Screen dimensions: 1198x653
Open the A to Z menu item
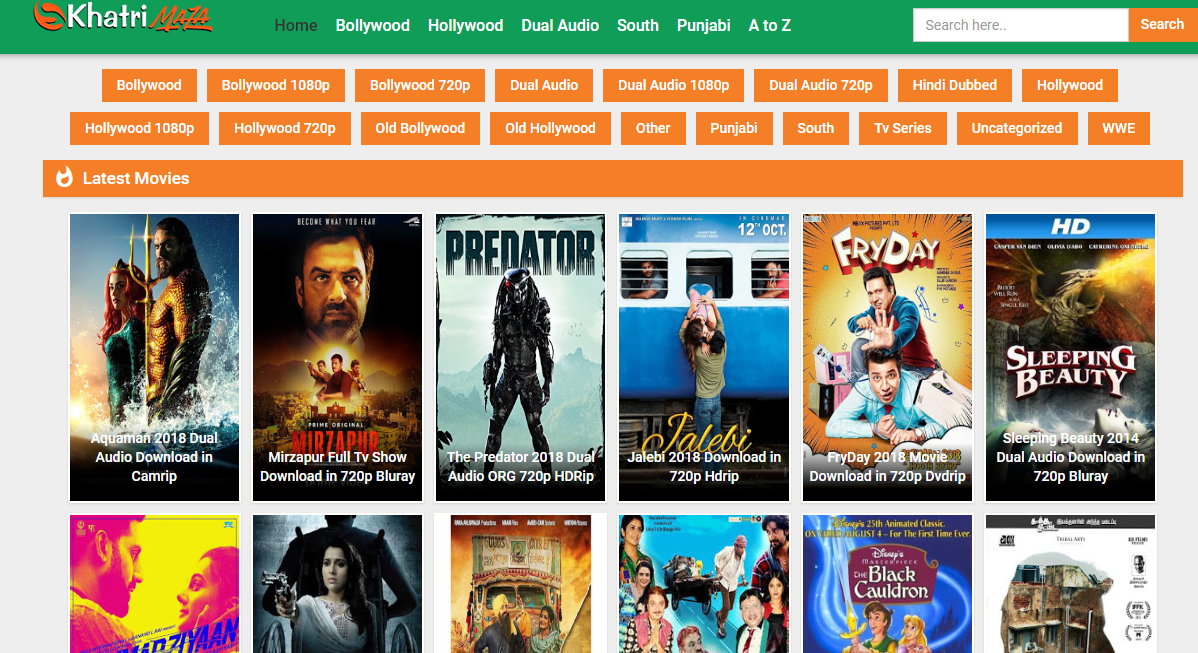click(x=769, y=25)
